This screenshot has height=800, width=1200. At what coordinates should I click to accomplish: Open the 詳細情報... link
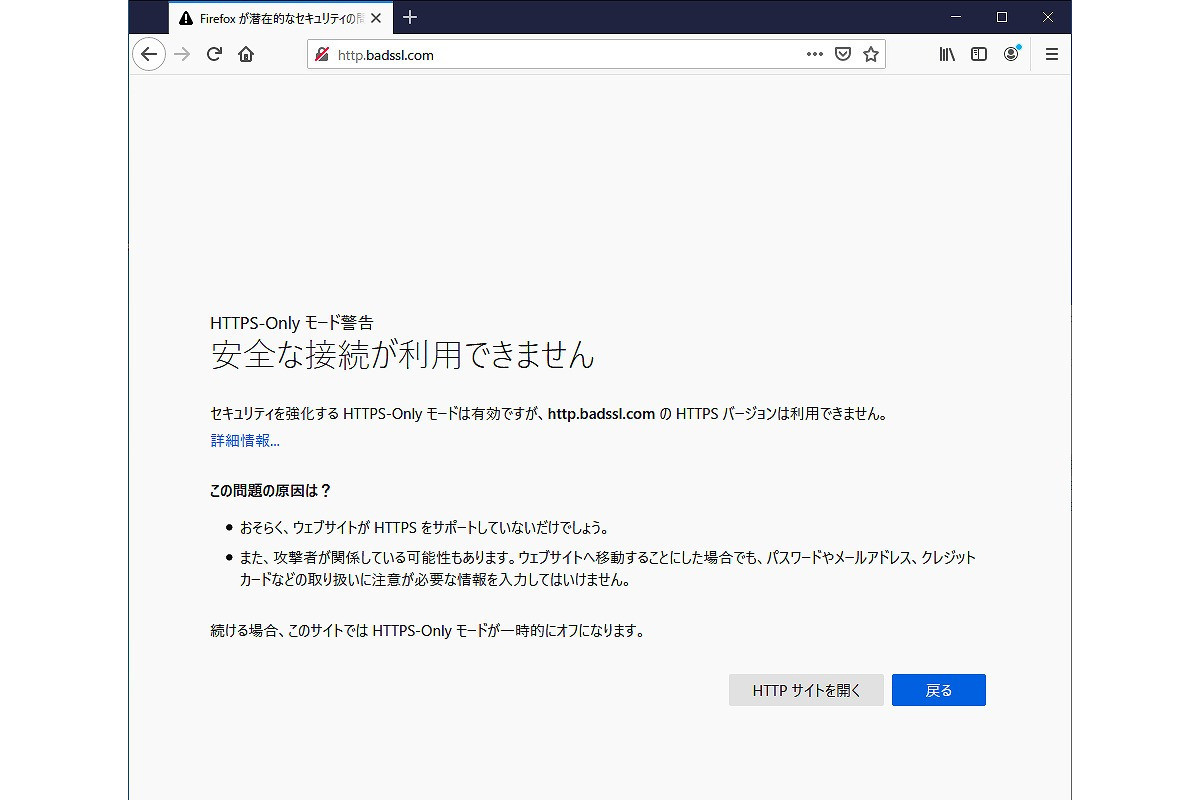(245, 441)
